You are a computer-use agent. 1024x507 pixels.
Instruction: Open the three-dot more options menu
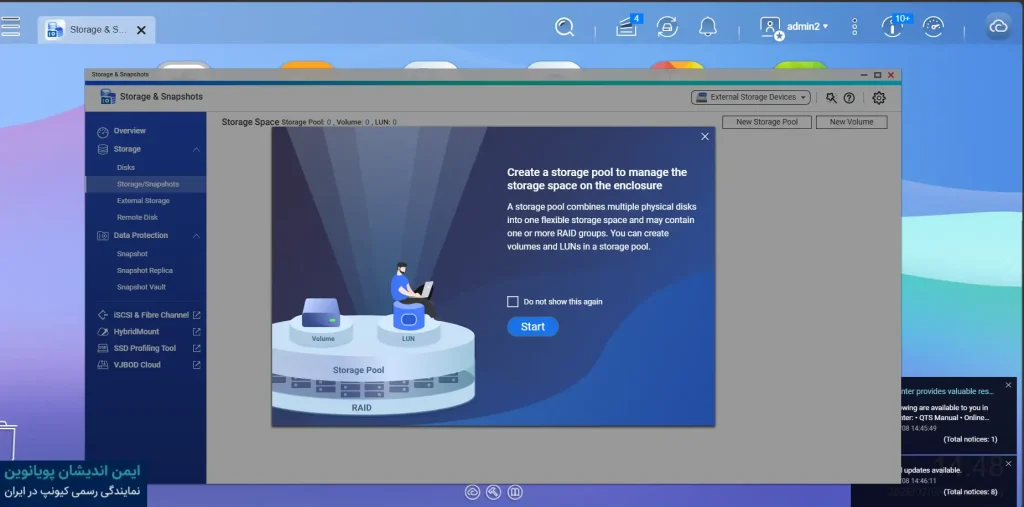(855, 27)
